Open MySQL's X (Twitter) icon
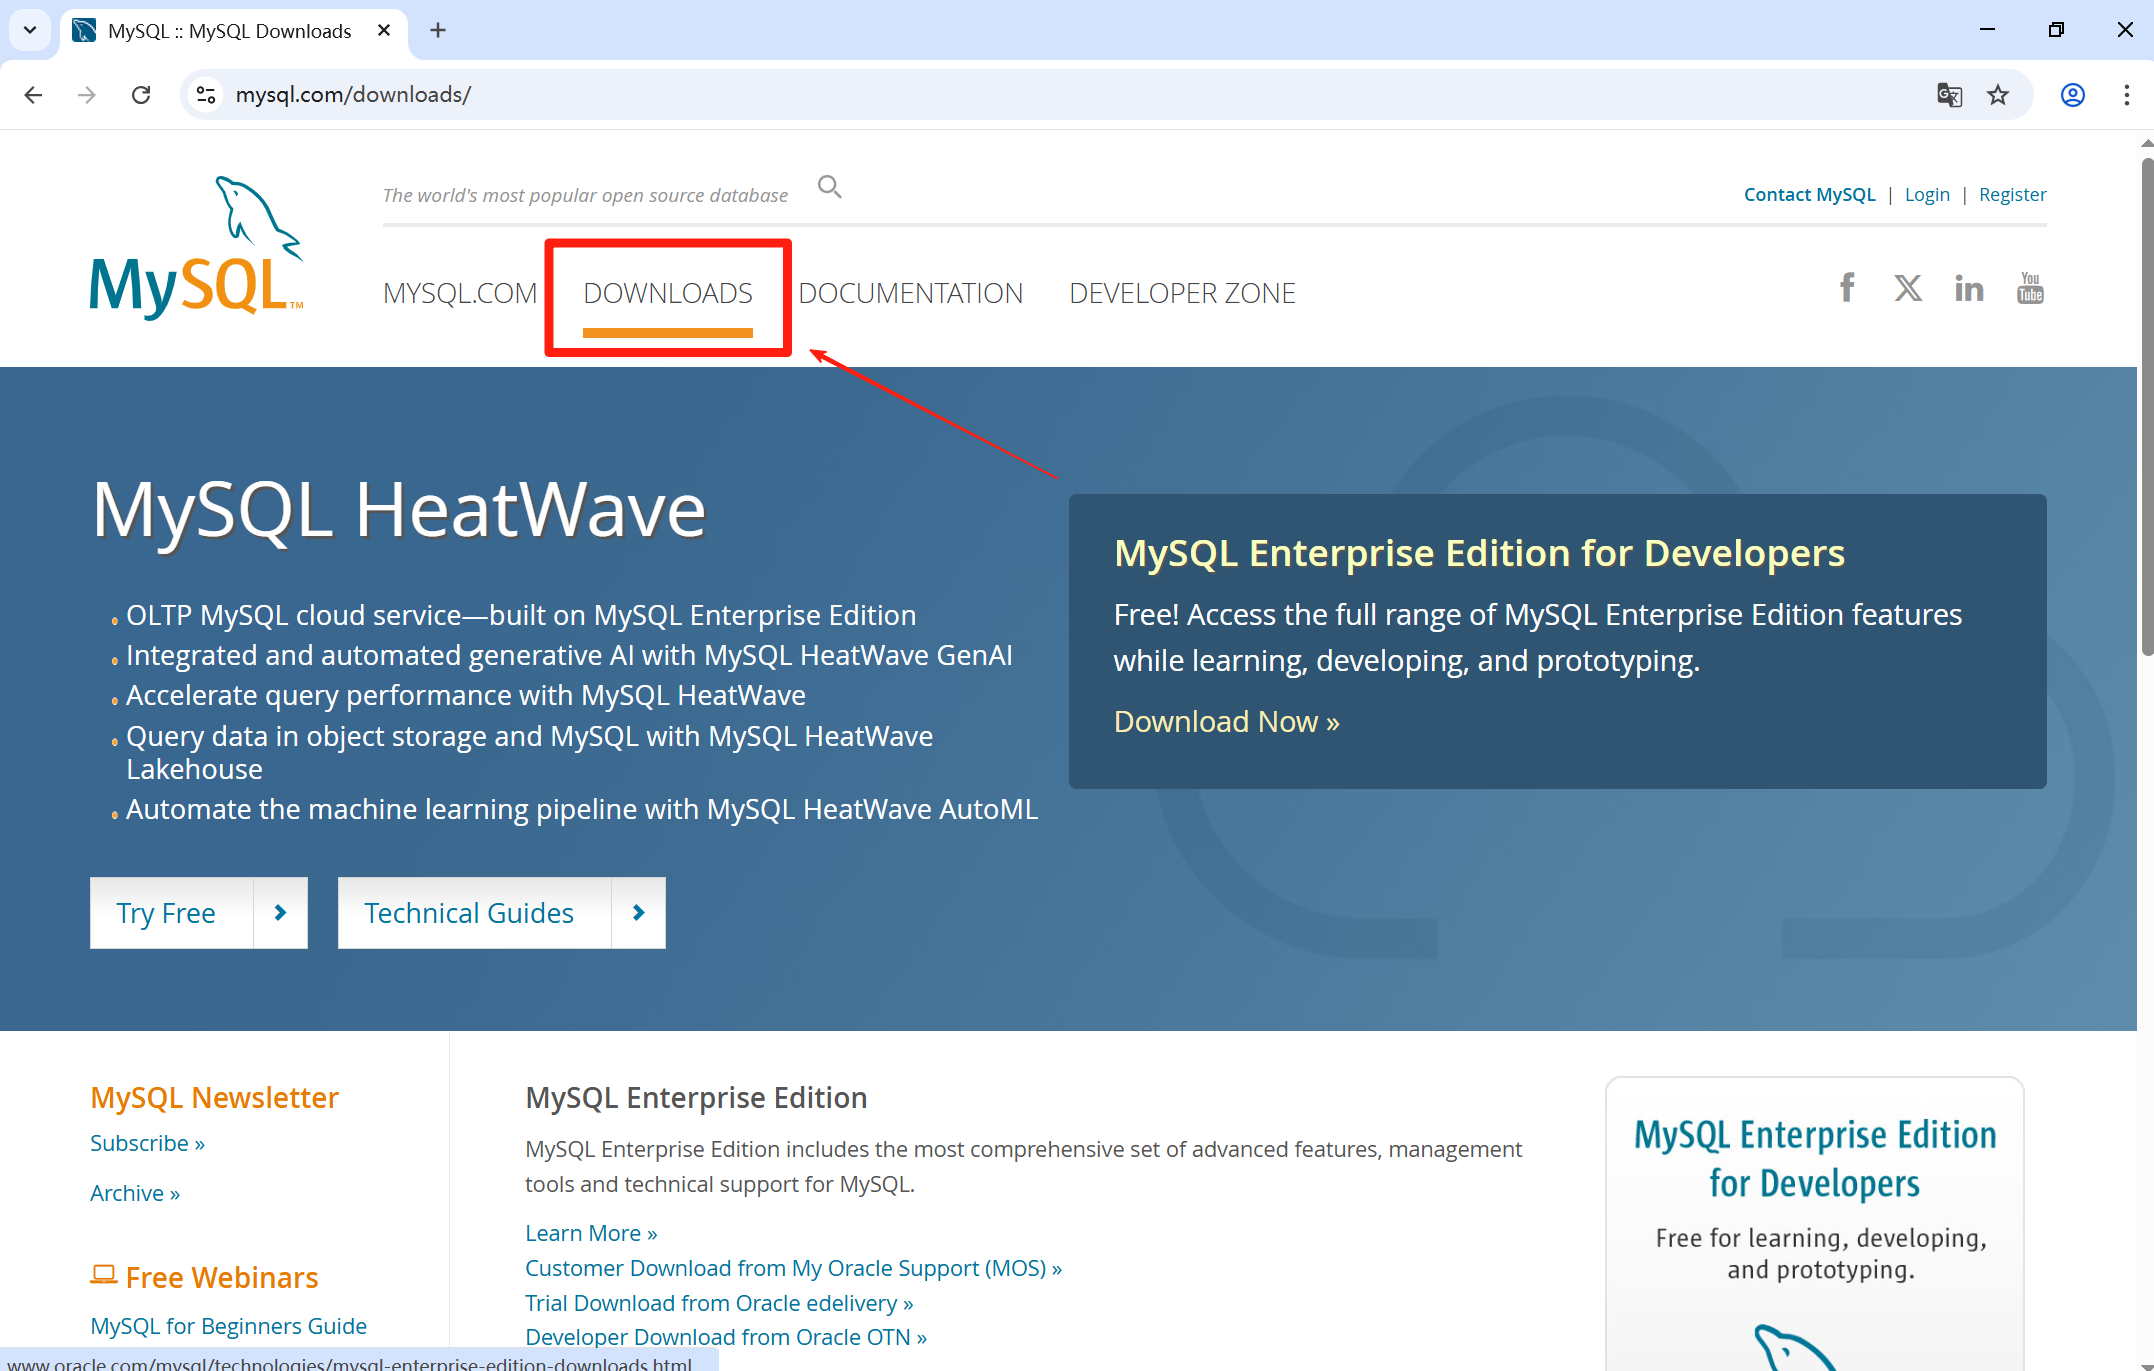This screenshot has height=1371, width=2154. (x=1908, y=288)
